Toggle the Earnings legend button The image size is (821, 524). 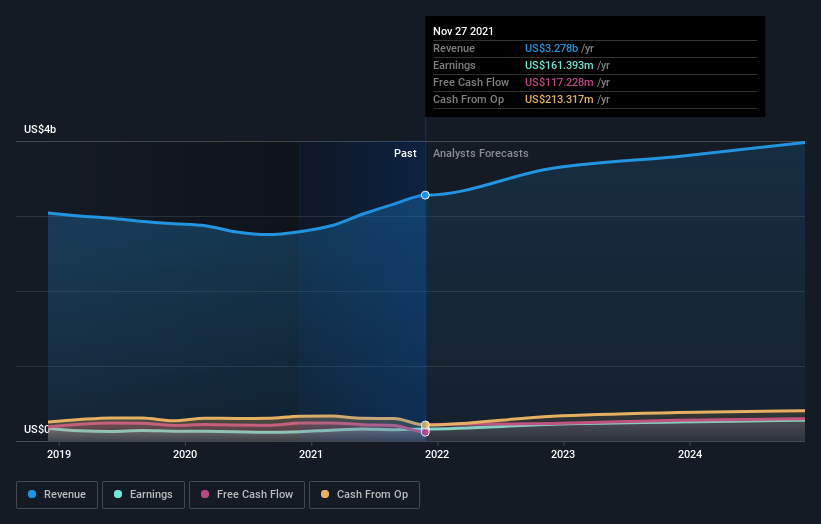click(143, 495)
